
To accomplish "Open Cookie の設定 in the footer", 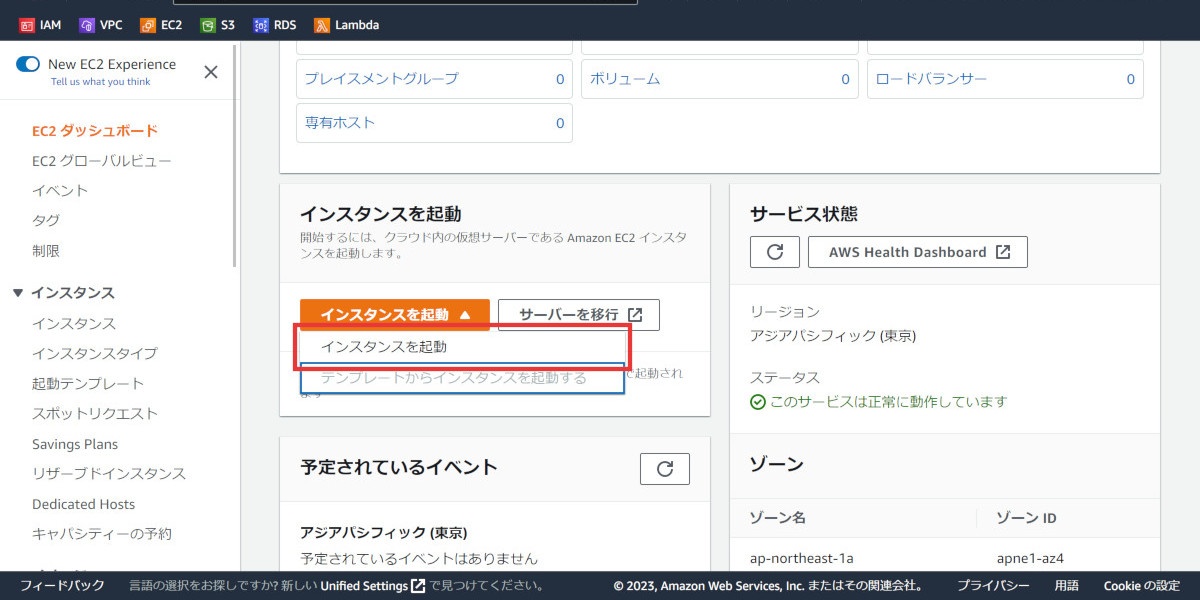I will click(1142, 586).
